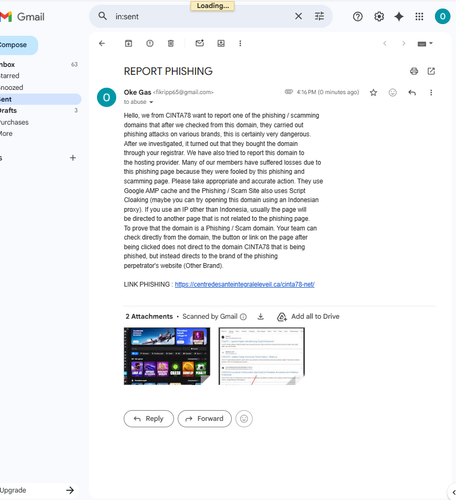
Task: Click the reply arrow by the star
Action: pyautogui.click(x=412, y=92)
